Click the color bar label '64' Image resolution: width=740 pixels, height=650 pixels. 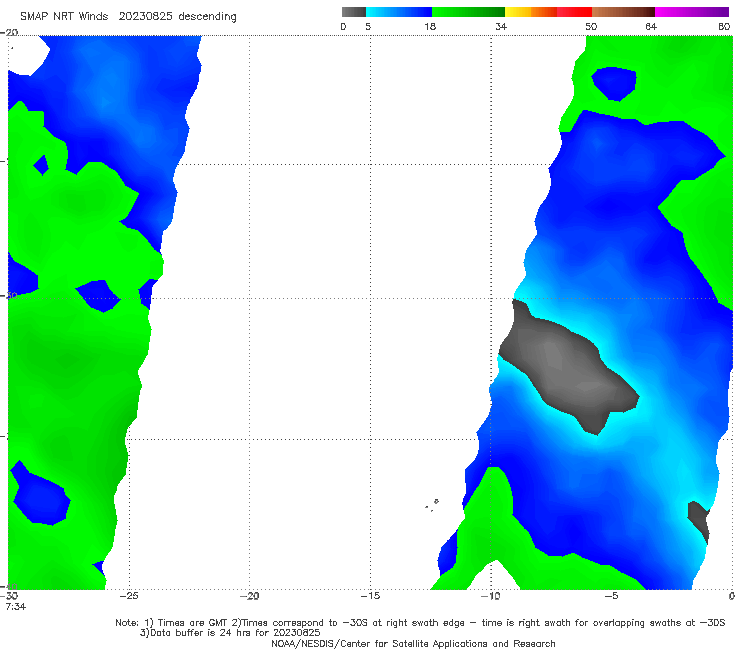651,27
